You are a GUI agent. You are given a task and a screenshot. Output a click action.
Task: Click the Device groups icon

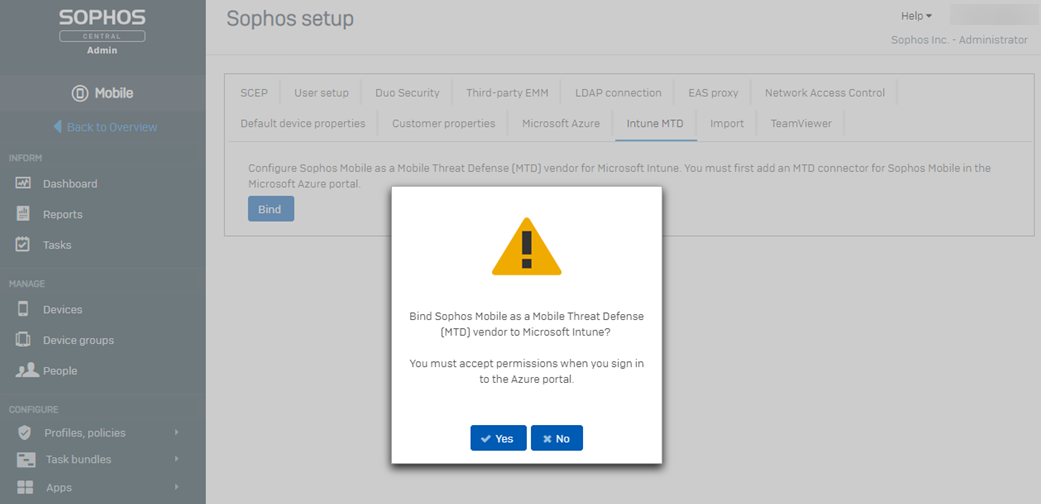23,339
